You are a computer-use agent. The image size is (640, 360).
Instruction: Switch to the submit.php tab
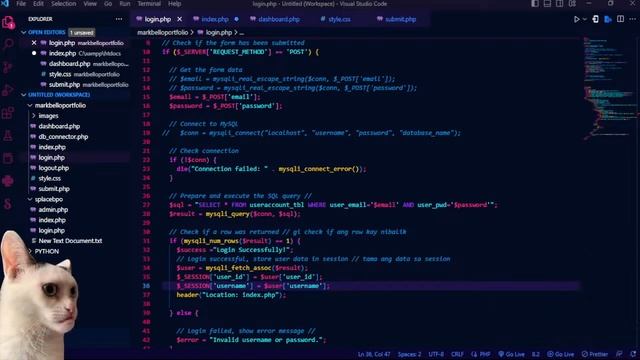click(x=400, y=19)
